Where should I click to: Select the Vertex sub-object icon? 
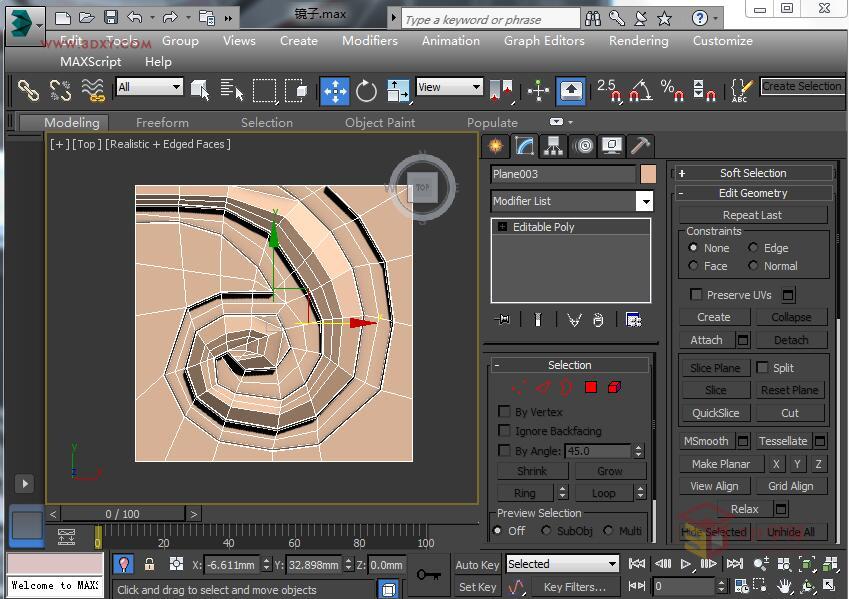(x=521, y=387)
